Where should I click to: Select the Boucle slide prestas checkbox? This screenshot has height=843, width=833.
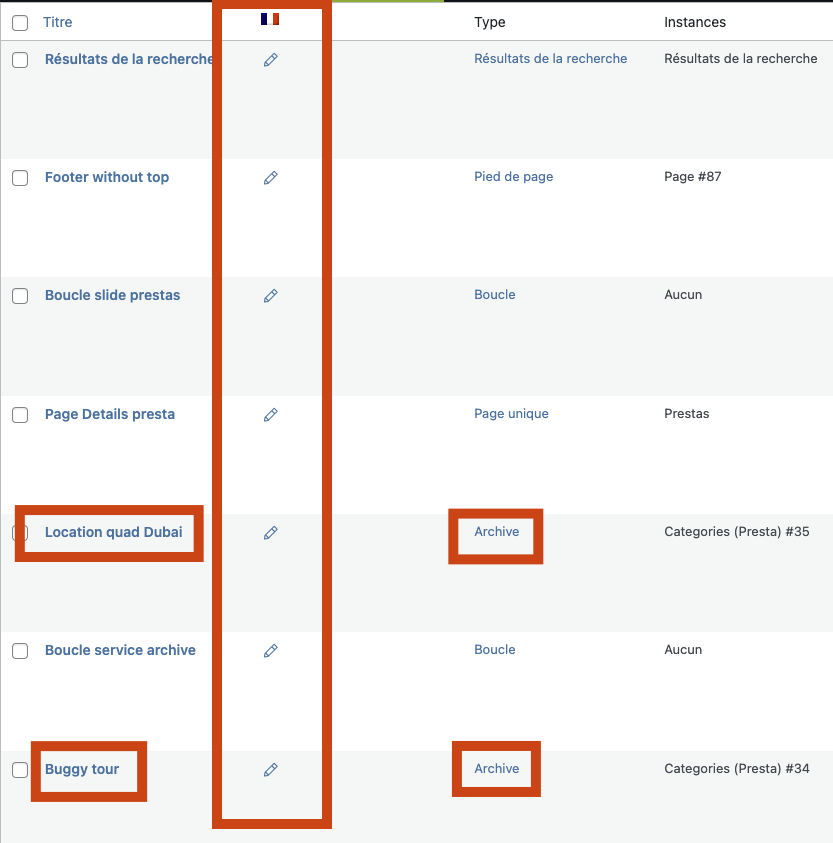[20, 296]
